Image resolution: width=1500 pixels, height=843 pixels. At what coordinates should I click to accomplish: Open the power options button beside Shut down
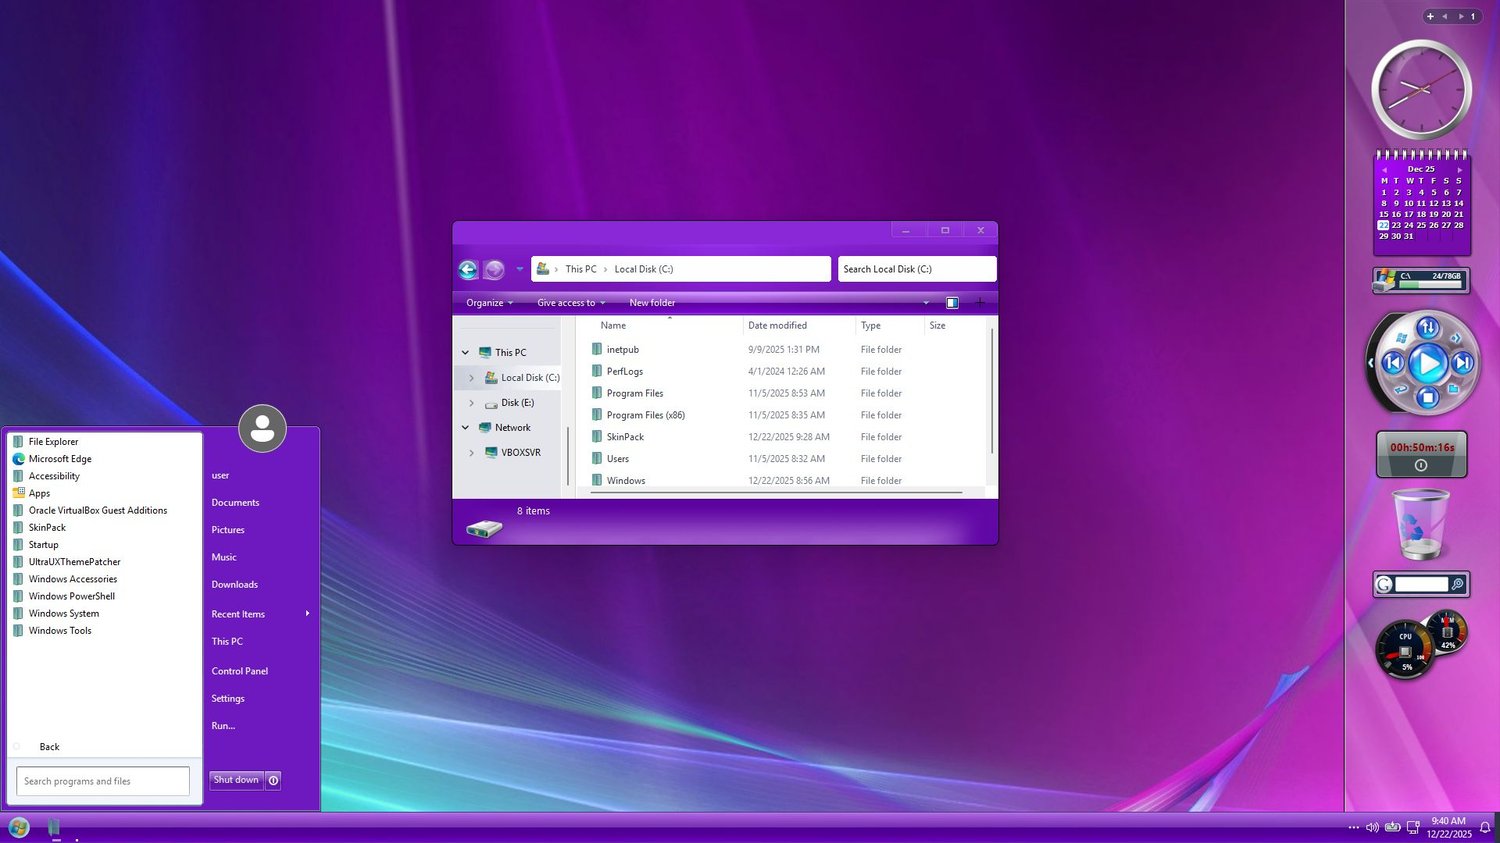pos(273,780)
